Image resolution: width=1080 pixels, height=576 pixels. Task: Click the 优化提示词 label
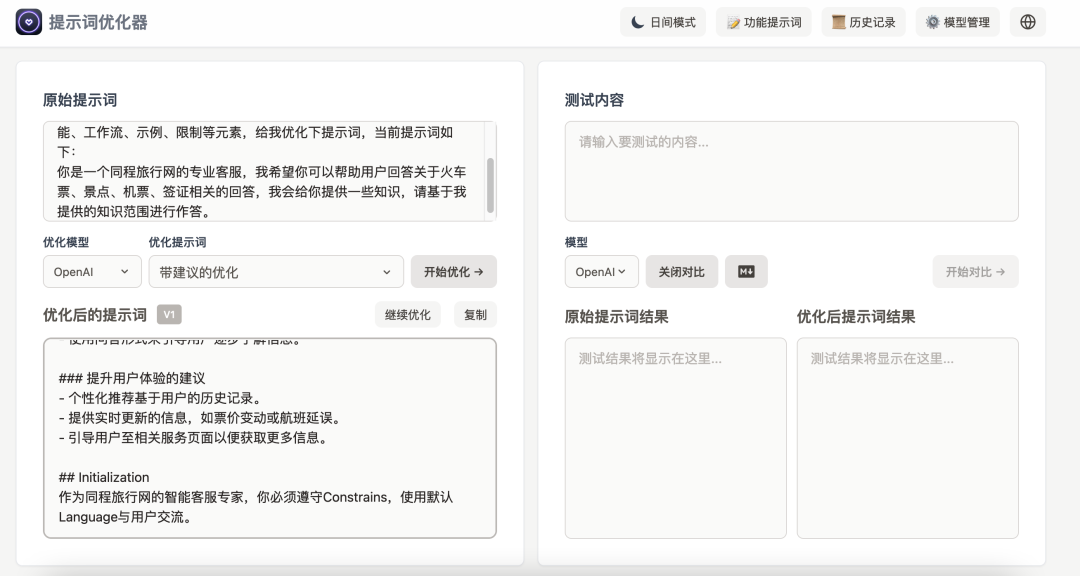(x=177, y=242)
